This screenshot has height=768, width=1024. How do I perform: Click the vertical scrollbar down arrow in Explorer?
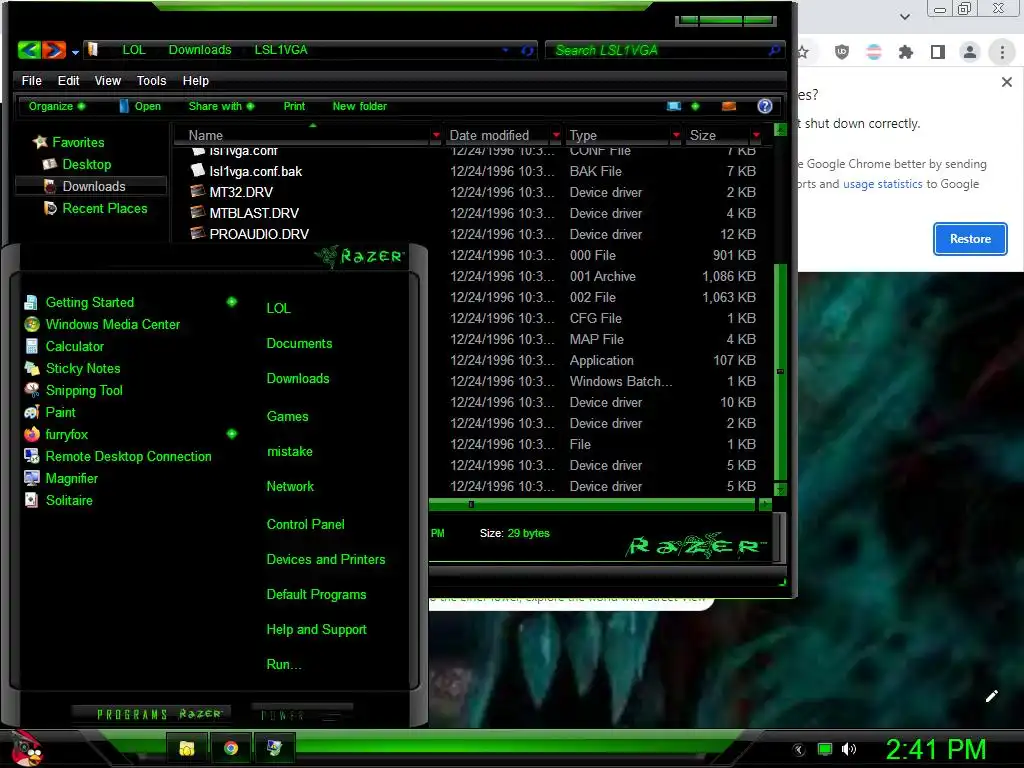(780, 489)
